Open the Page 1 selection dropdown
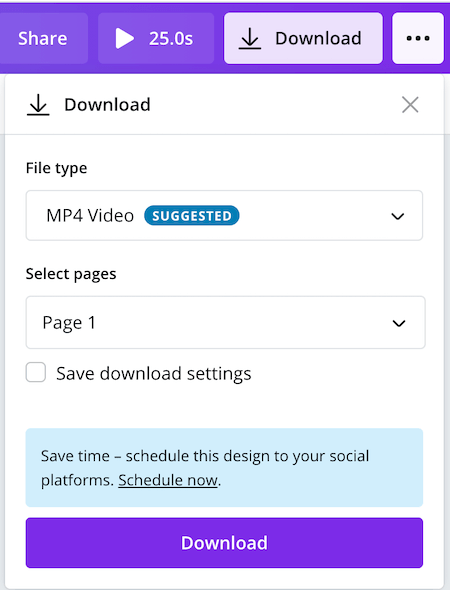 tap(225, 322)
